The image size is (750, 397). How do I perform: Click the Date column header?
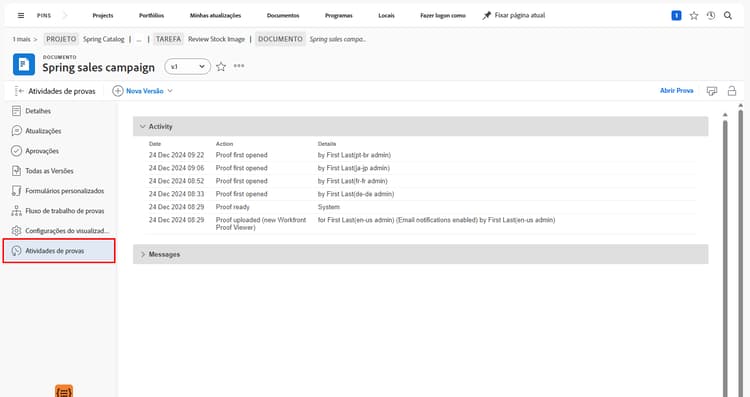(x=155, y=143)
